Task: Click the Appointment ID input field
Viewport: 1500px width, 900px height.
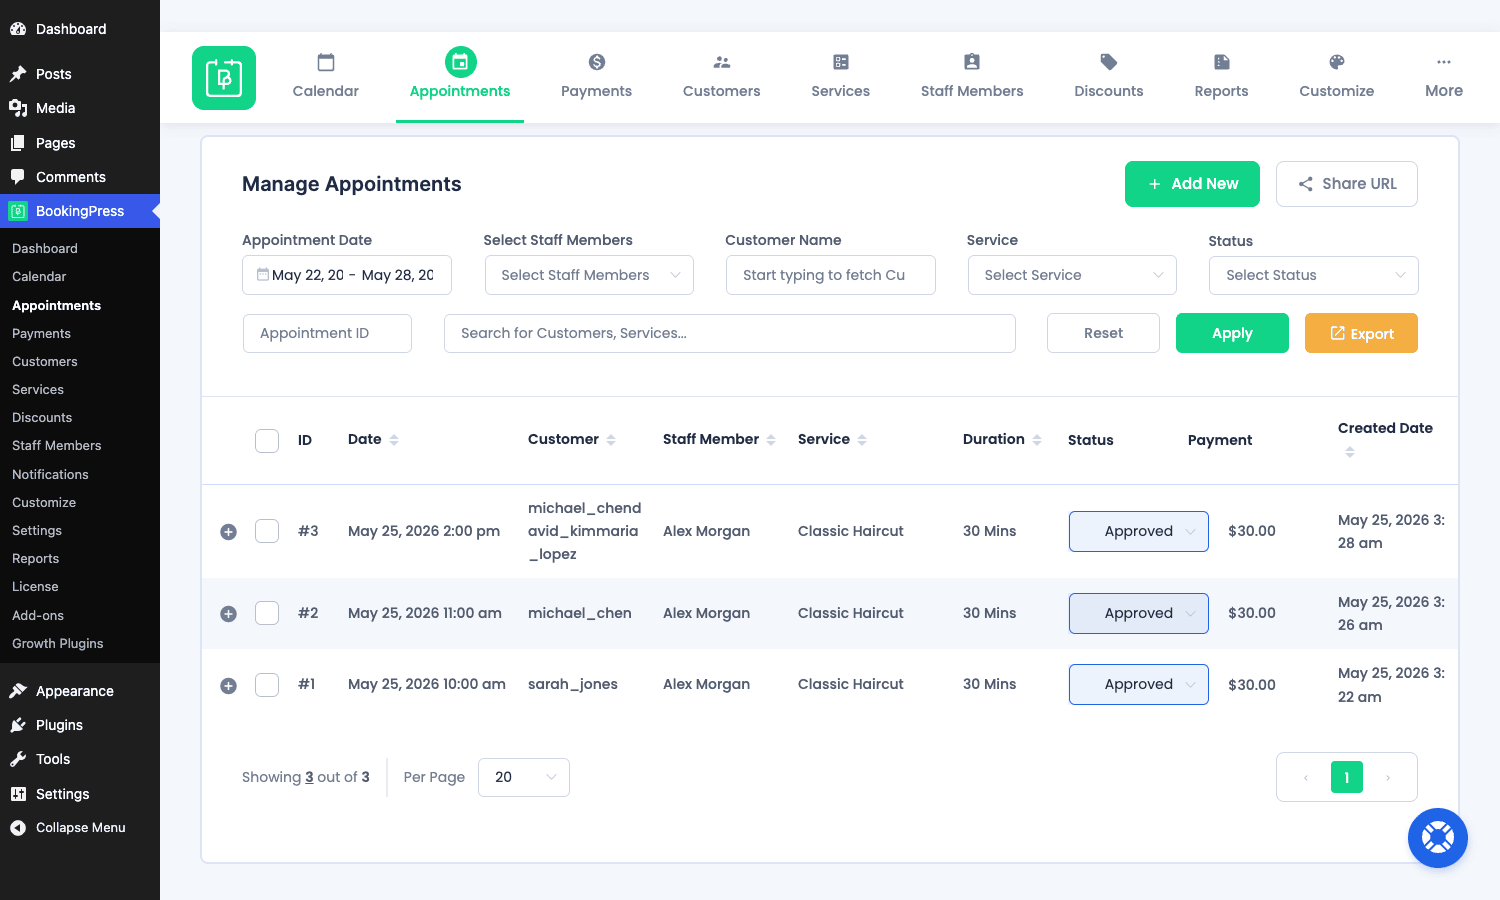Action: [x=327, y=333]
